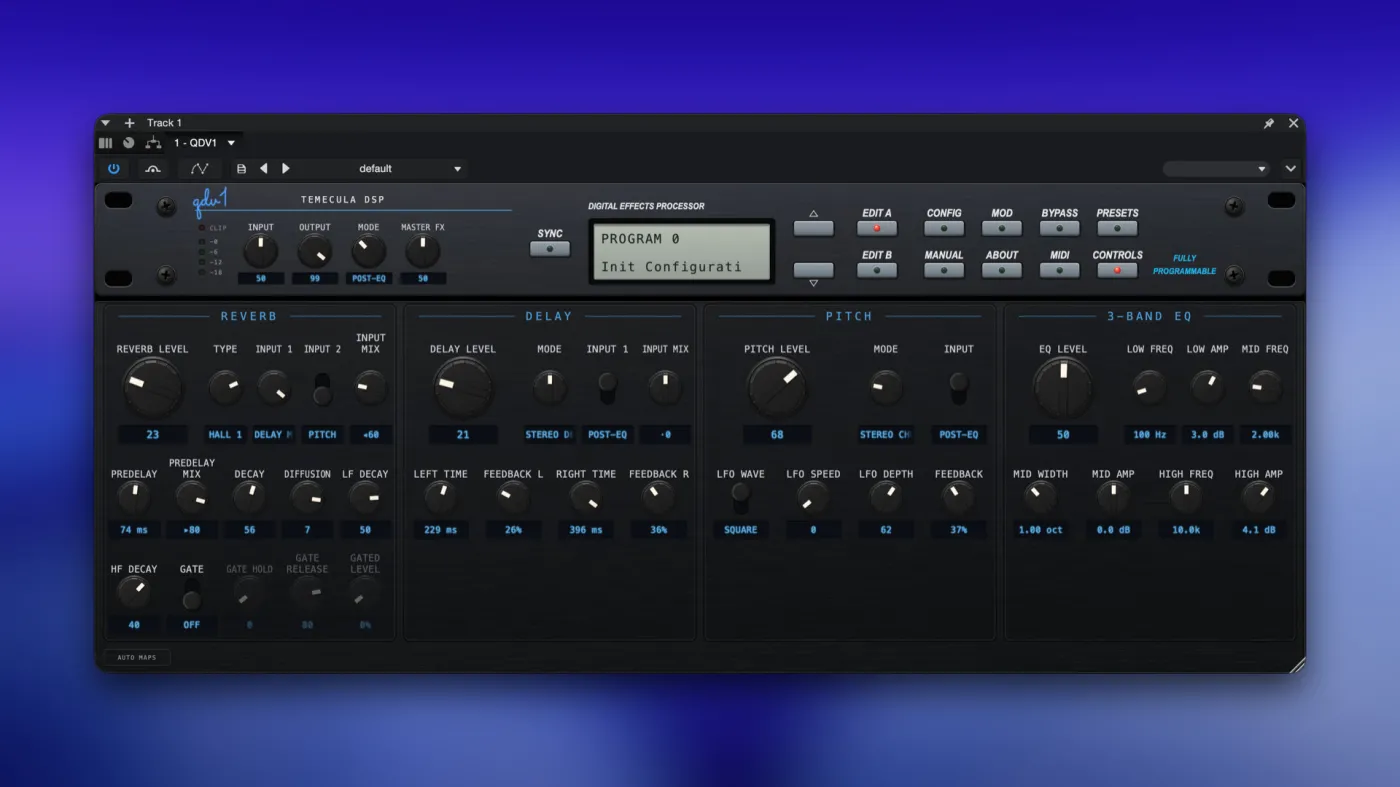Click the PITCH LEVEL knob

pyautogui.click(x=777, y=387)
